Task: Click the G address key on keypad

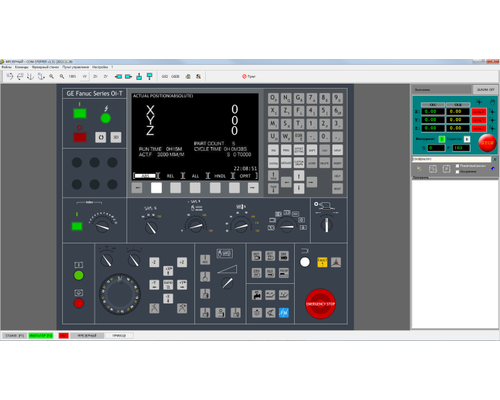Action: point(299,98)
